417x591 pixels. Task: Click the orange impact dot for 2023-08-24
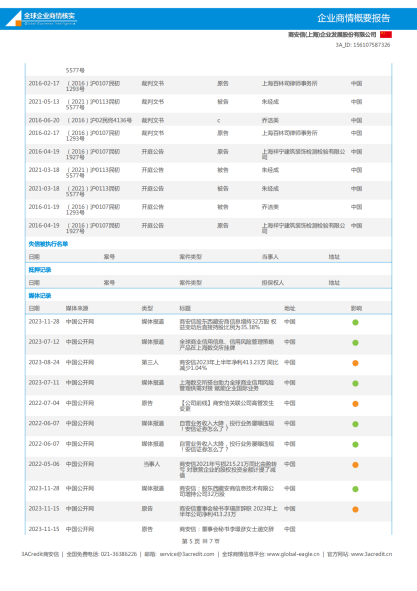(355, 363)
